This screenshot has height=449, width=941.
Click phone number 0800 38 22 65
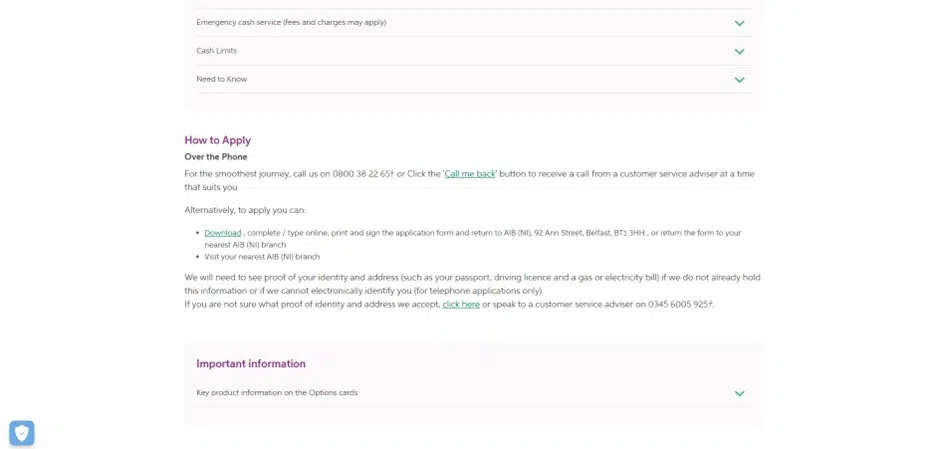(362, 174)
